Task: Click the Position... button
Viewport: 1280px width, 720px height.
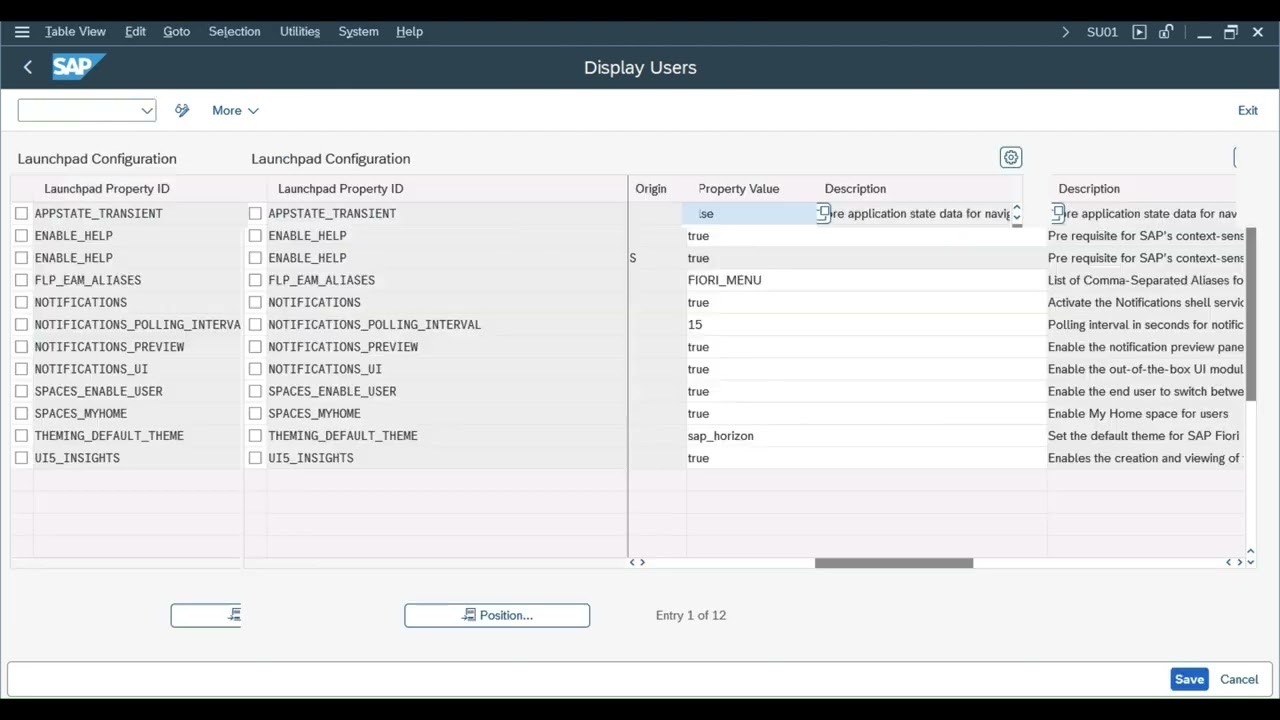Action: [497, 615]
